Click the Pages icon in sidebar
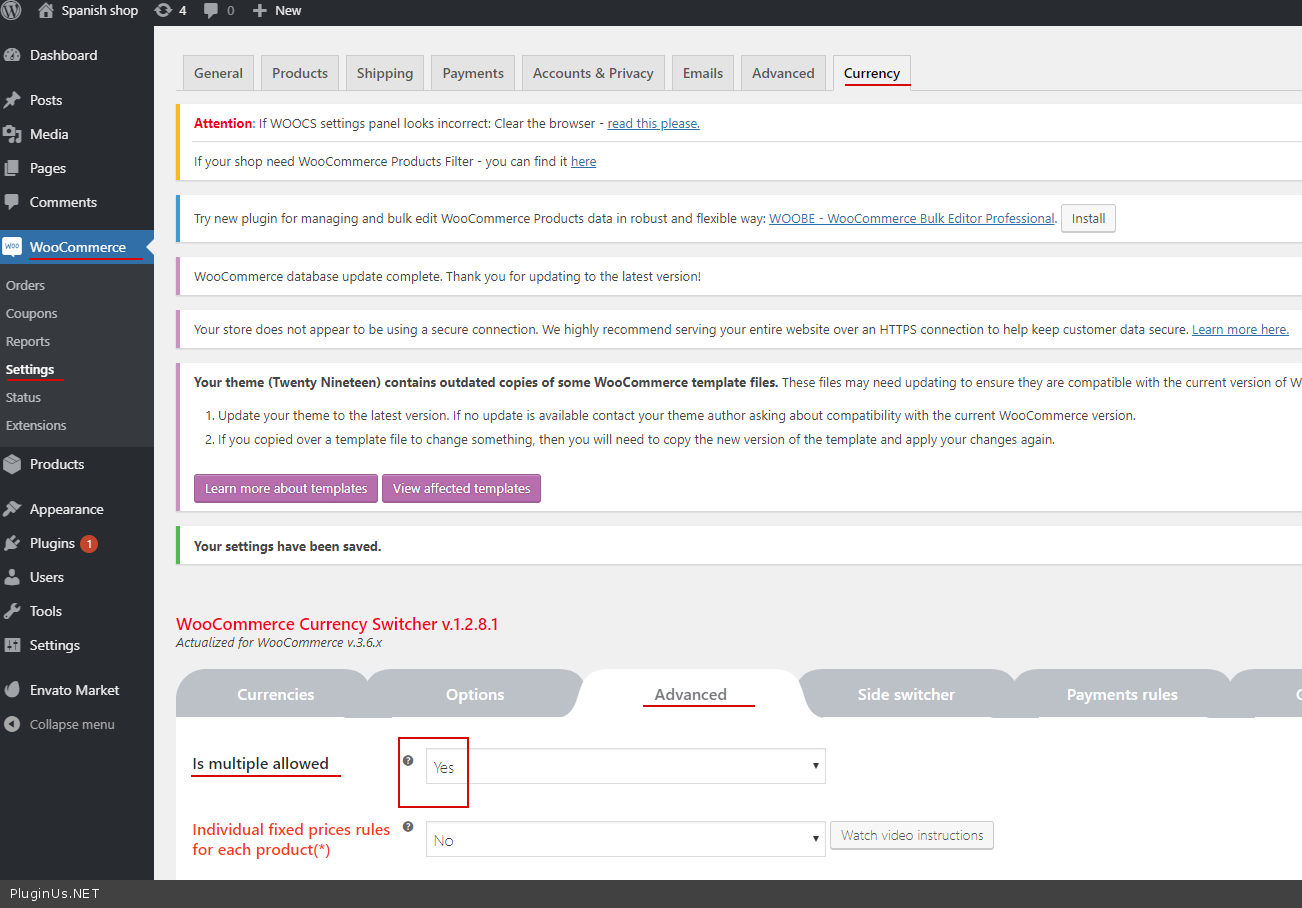Screen dimensions: 1302x908 (12, 168)
